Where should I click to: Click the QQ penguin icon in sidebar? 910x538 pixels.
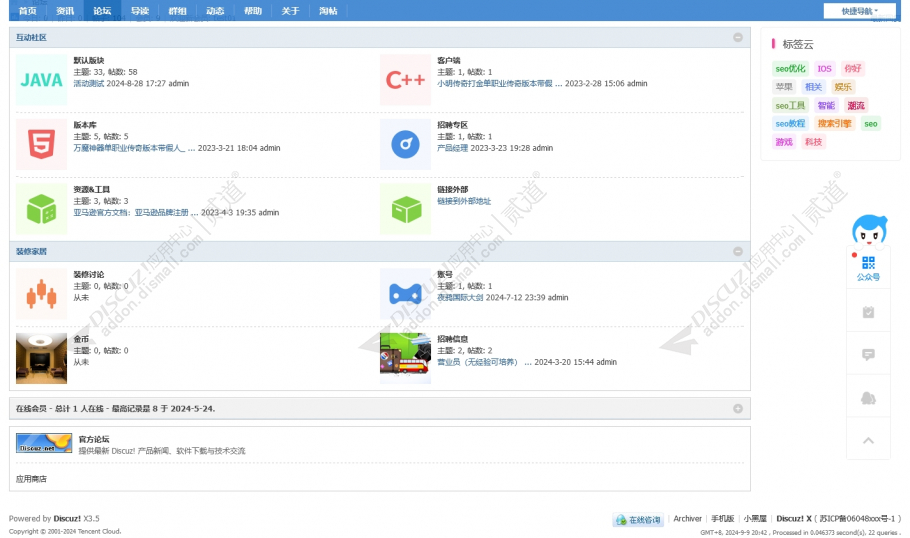point(868,398)
